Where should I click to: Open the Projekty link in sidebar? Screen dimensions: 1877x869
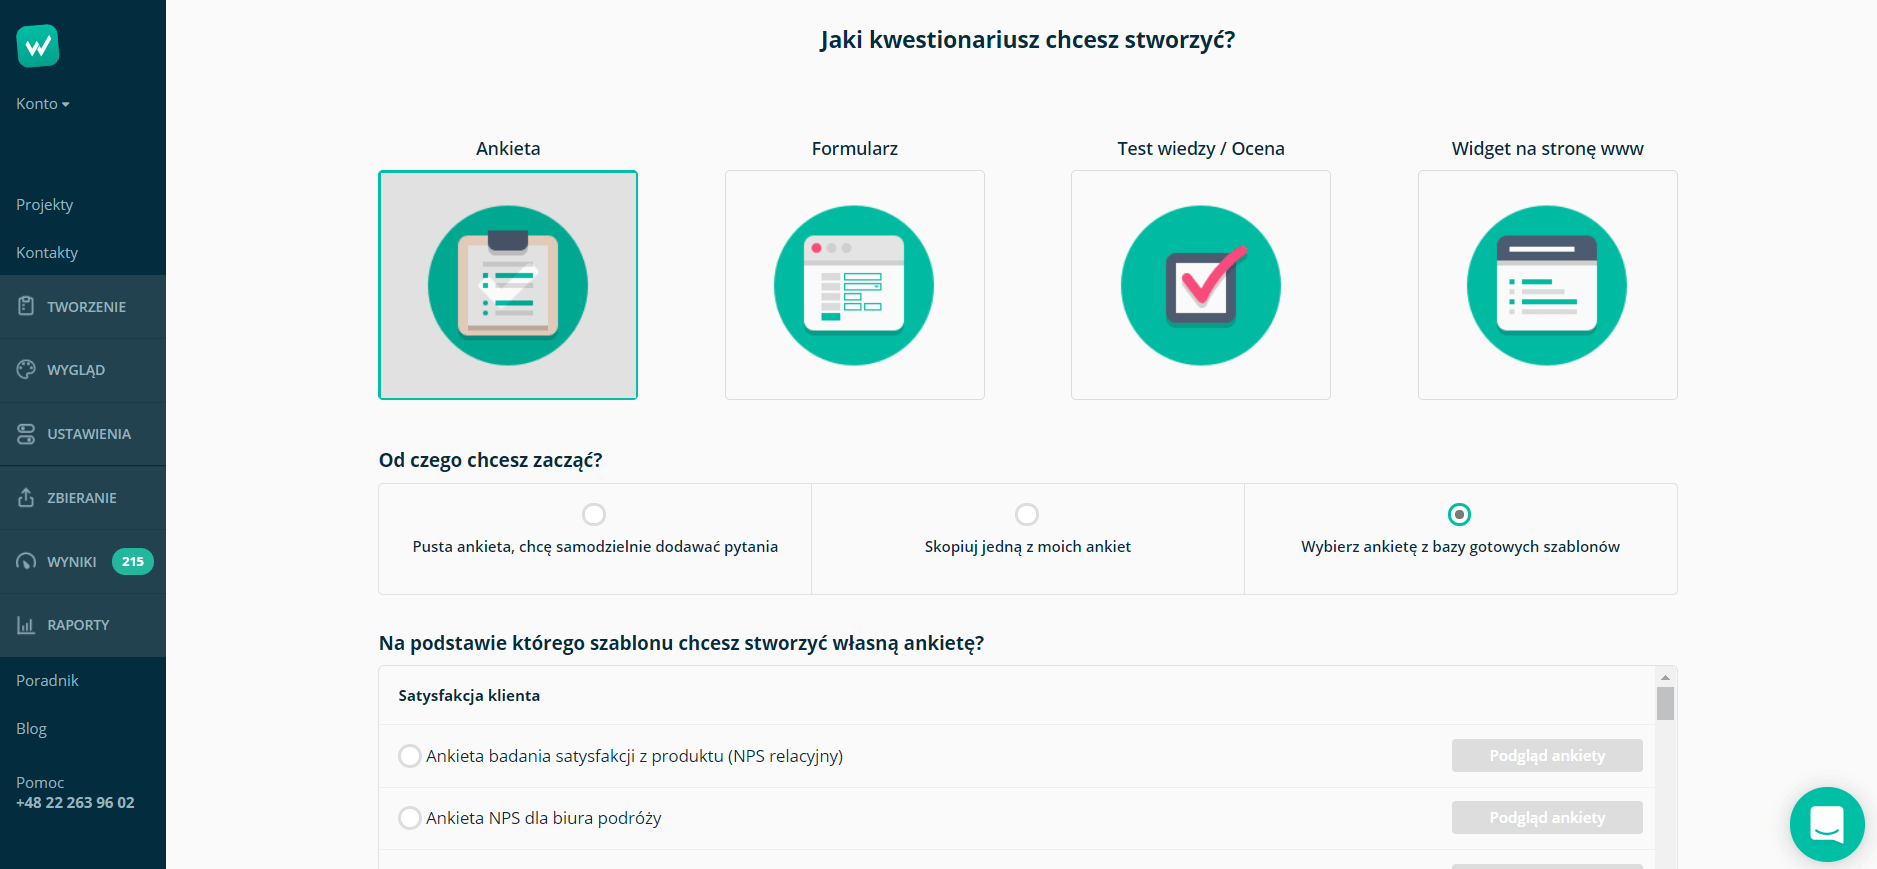(x=45, y=204)
